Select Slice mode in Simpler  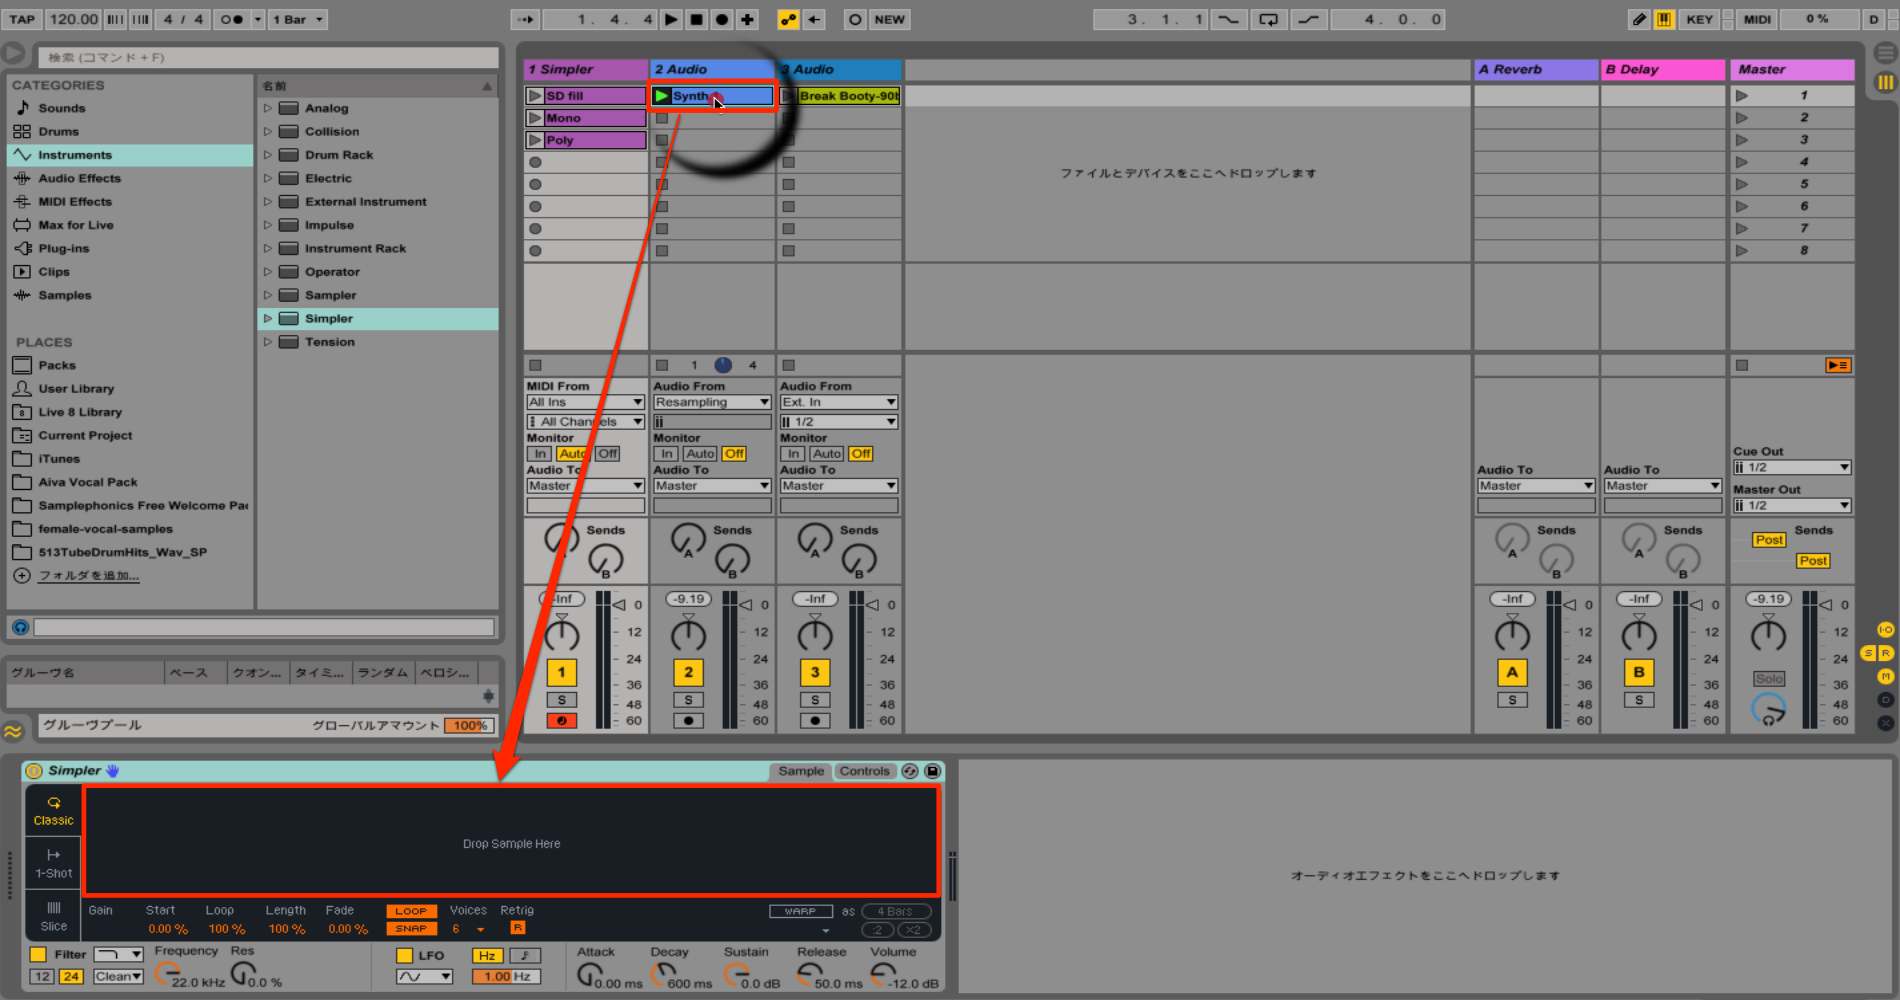pyautogui.click(x=54, y=916)
